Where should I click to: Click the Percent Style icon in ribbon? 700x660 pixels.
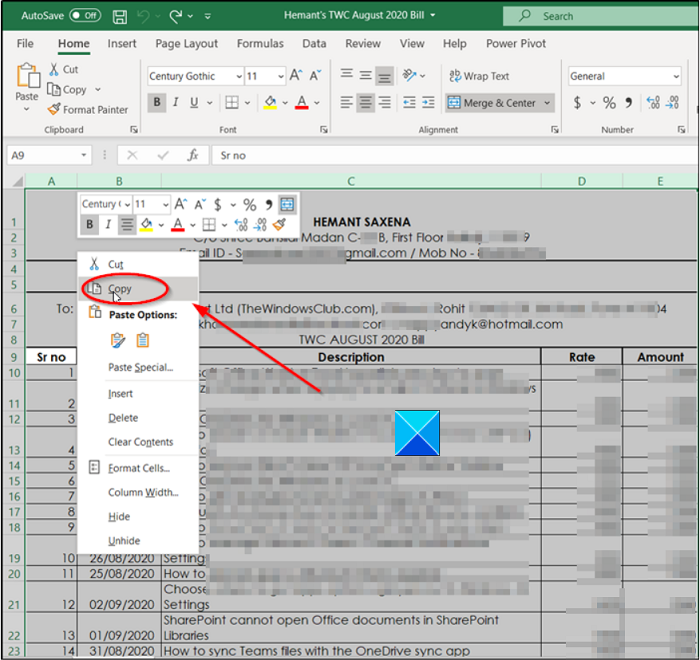609,103
